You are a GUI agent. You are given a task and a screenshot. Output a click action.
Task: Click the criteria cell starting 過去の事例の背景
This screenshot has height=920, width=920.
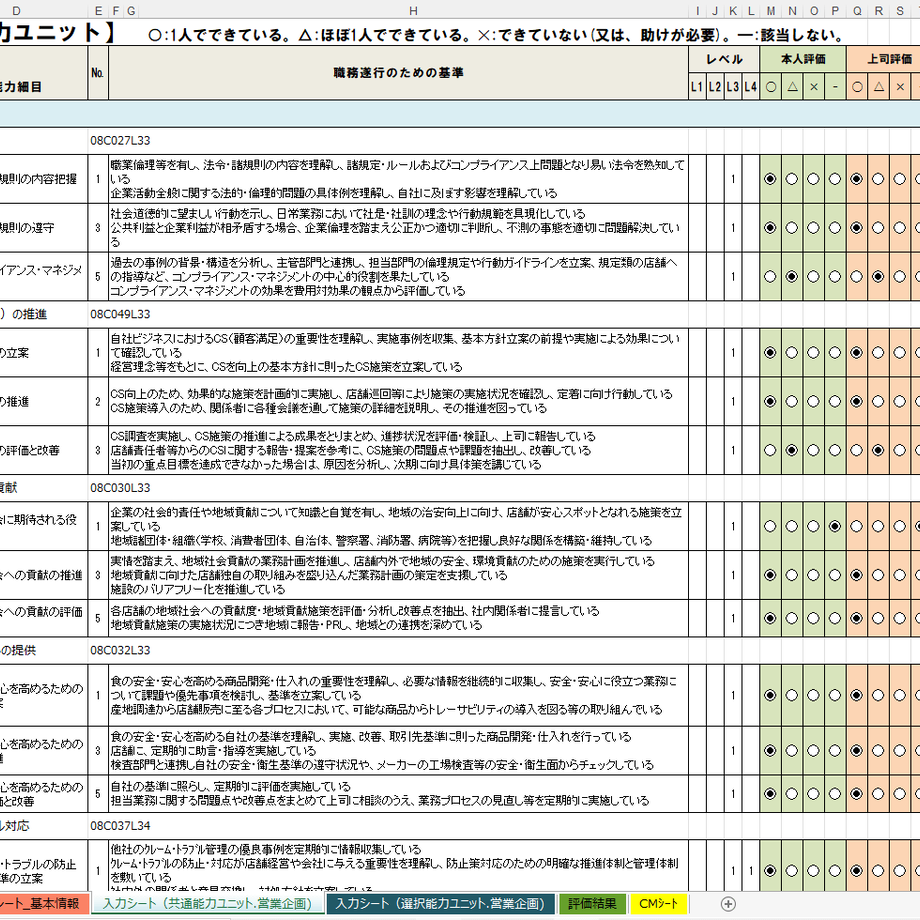pos(398,276)
